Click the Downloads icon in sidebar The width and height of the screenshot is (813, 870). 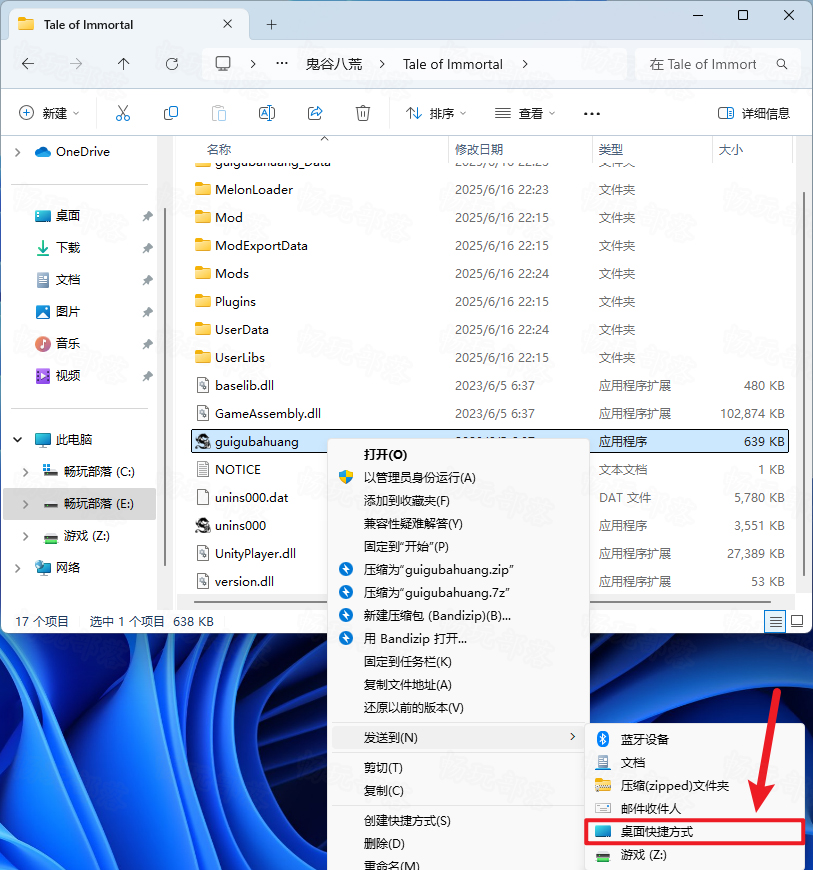tap(43, 247)
